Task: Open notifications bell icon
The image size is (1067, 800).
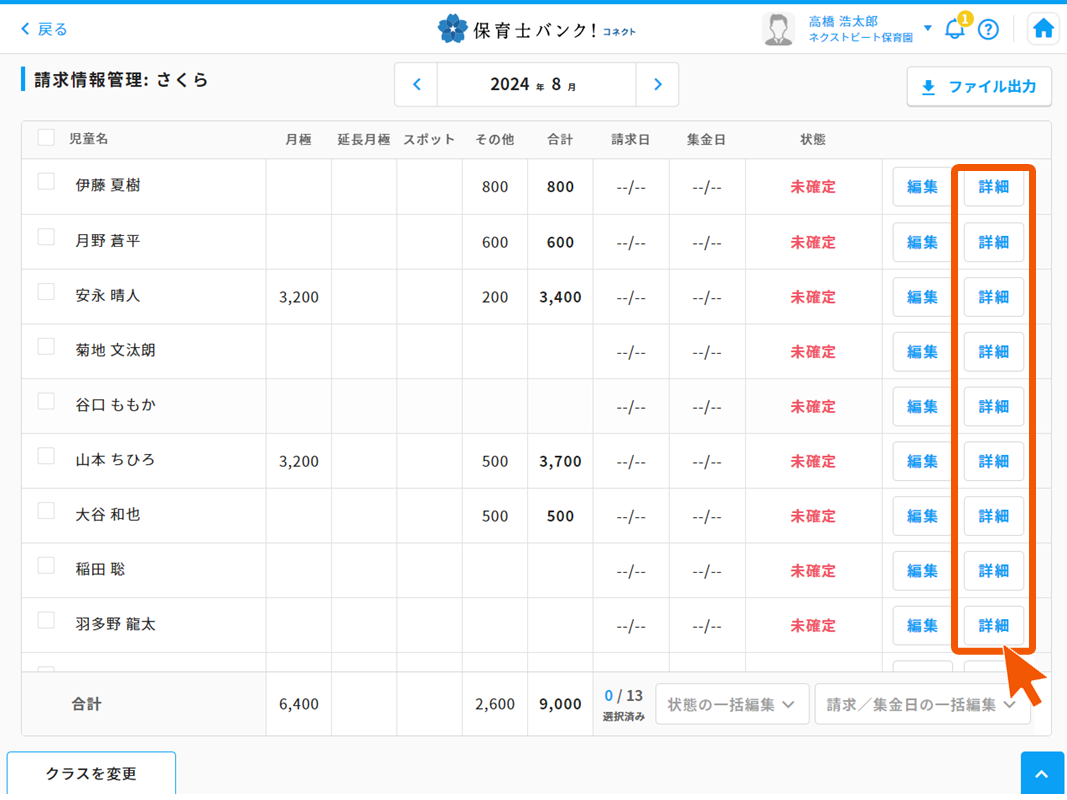Action: coord(955,29)
